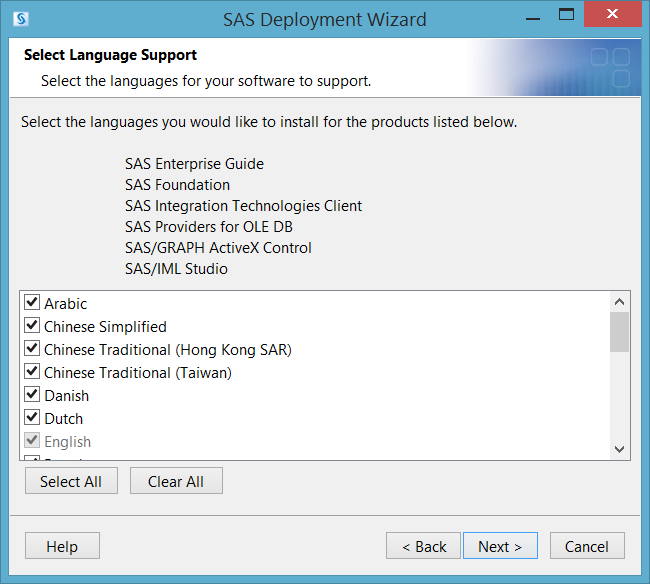This screenshot has width=650, height=584.
Task: Click 'SAS Providers for OLE DB' text
Action: [x=209, y=227]
